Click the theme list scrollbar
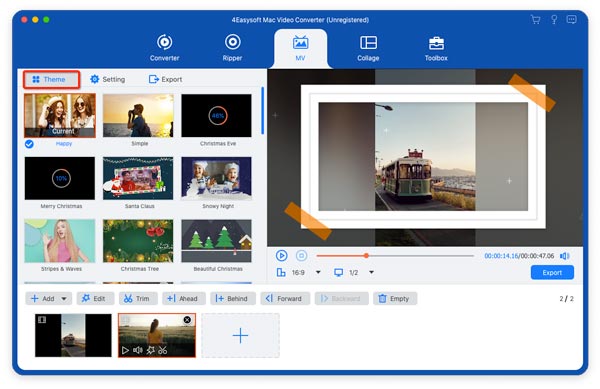Image resolution: width=600 pixels, height=389 pixels. (262, 111)
